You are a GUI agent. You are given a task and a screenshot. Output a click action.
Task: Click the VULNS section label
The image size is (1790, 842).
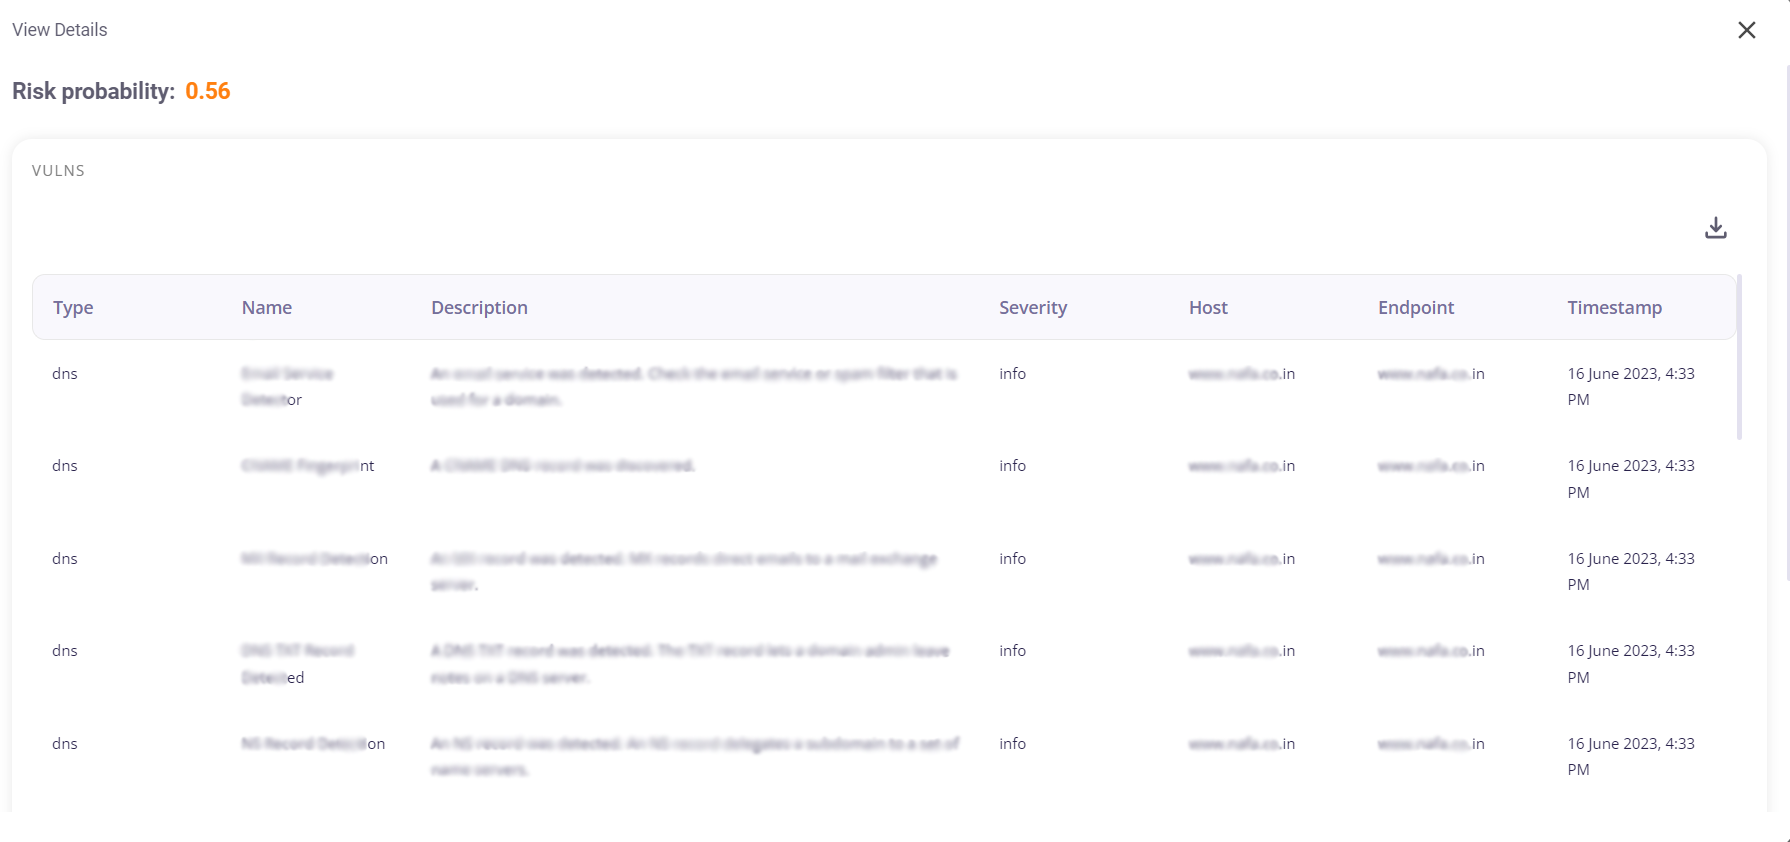pos(58,171)
